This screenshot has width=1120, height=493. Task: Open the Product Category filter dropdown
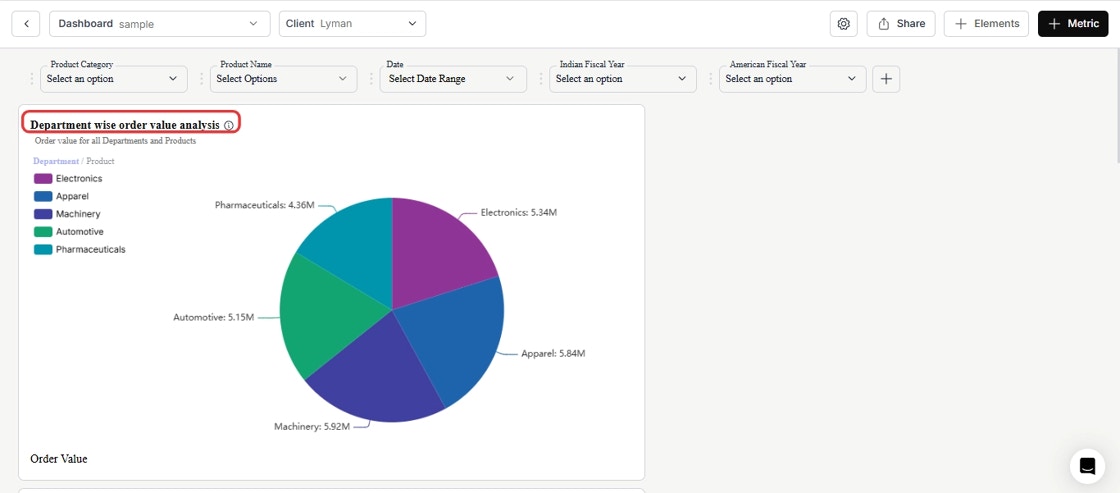pyautogui.click(x=114, y=79)
